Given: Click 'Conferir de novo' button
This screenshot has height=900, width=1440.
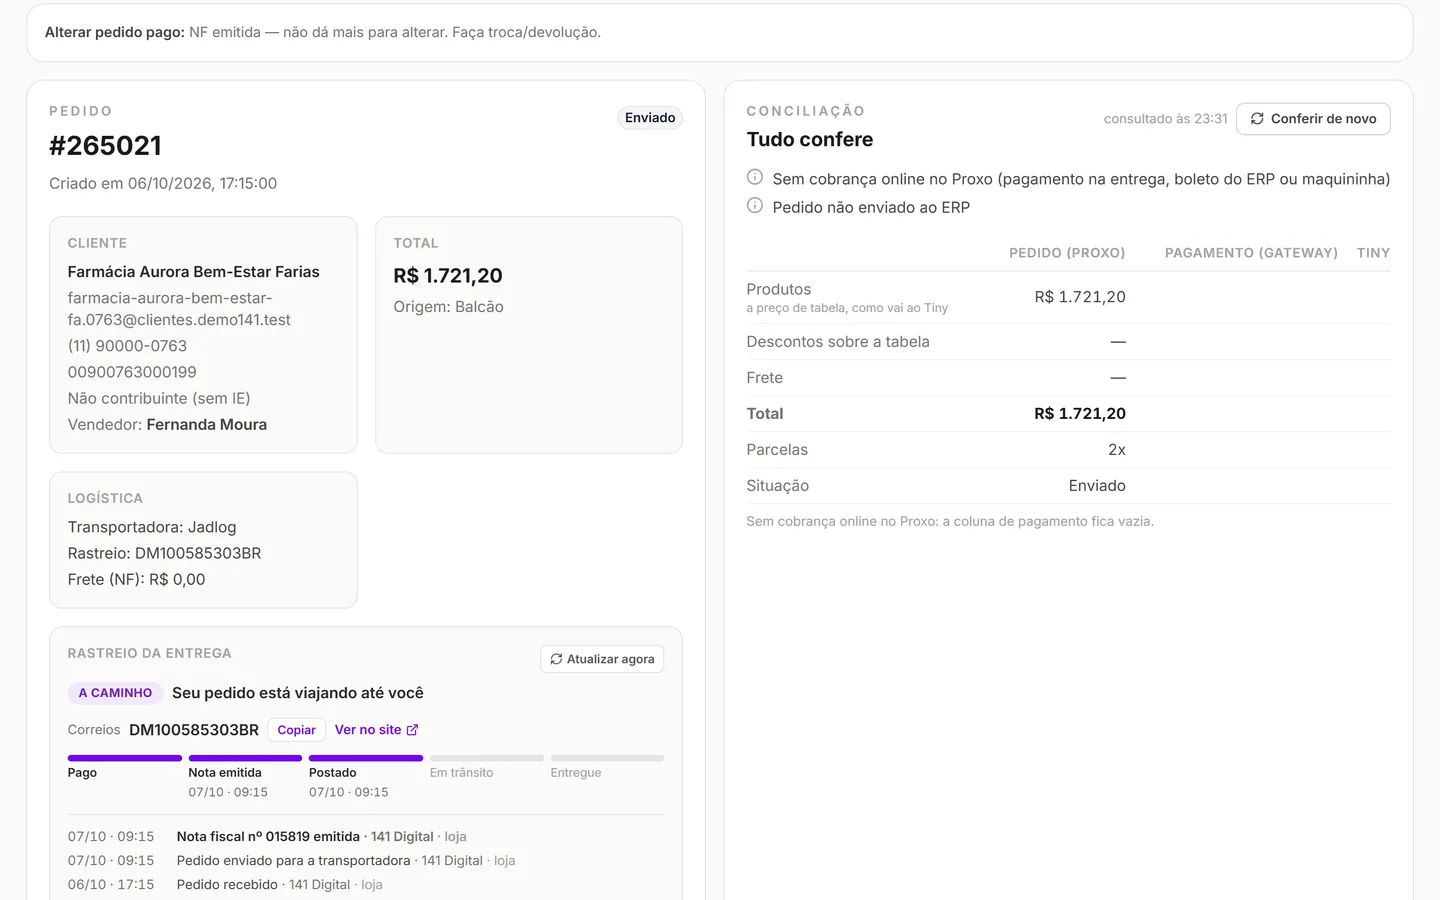Looking at the screenshot, I should 1313,118.
